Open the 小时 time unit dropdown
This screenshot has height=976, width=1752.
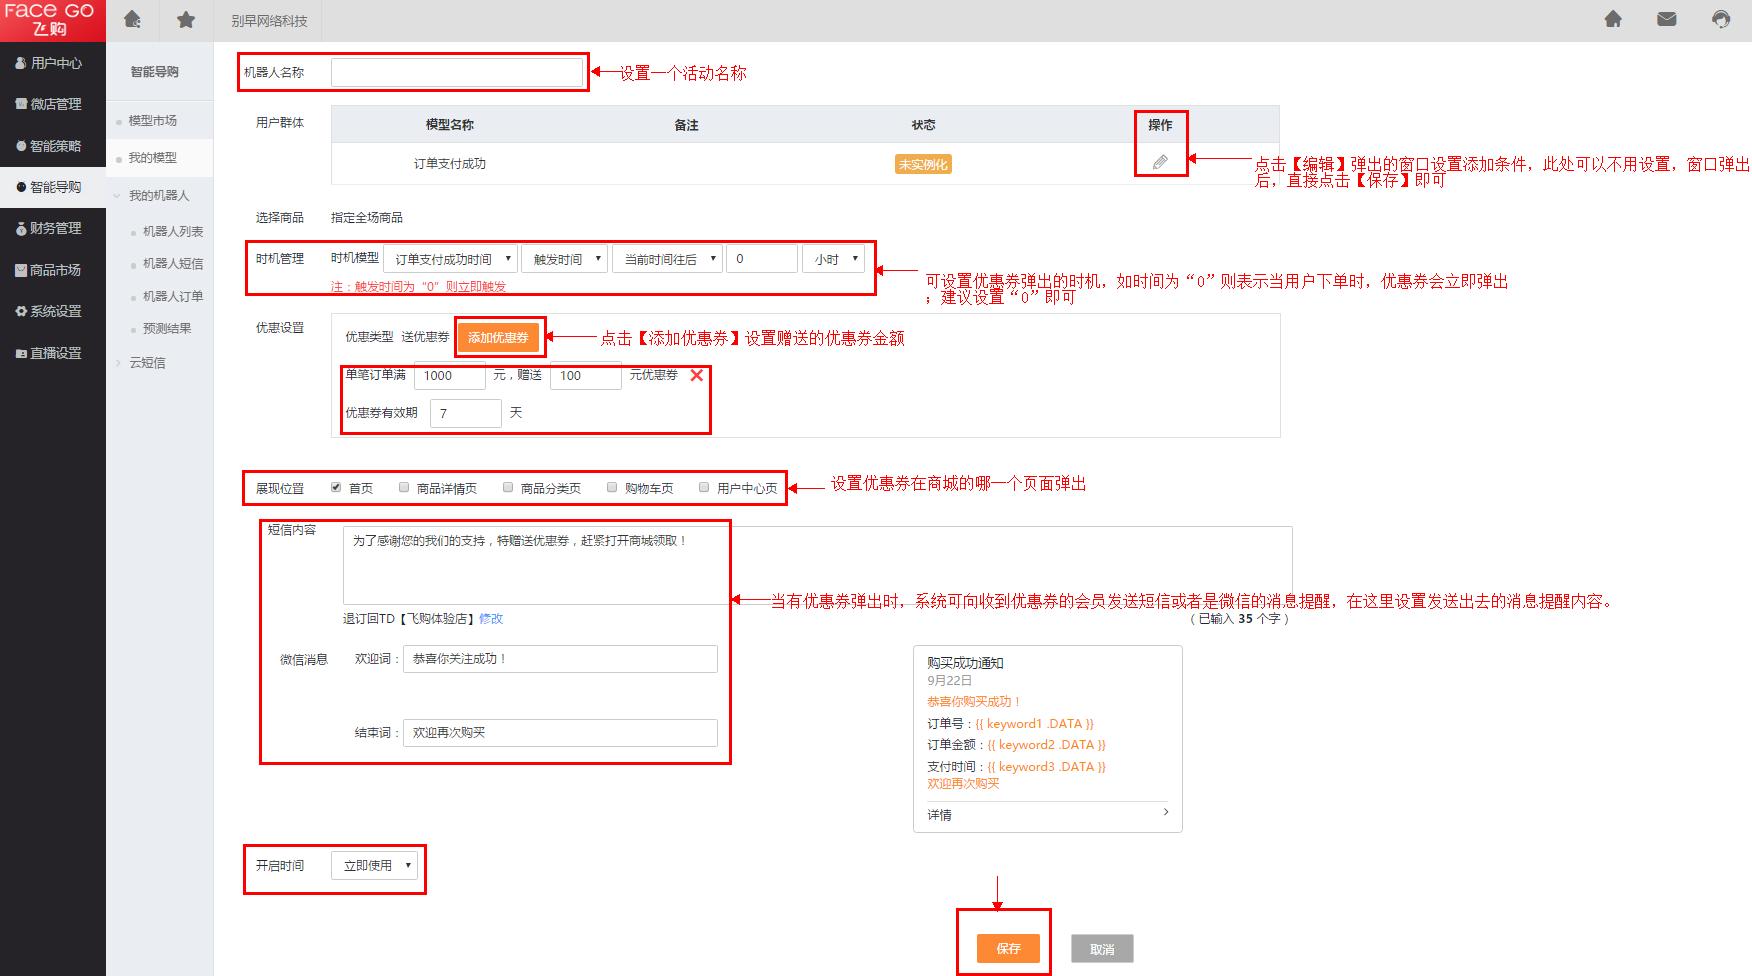(x=833, y=259)
